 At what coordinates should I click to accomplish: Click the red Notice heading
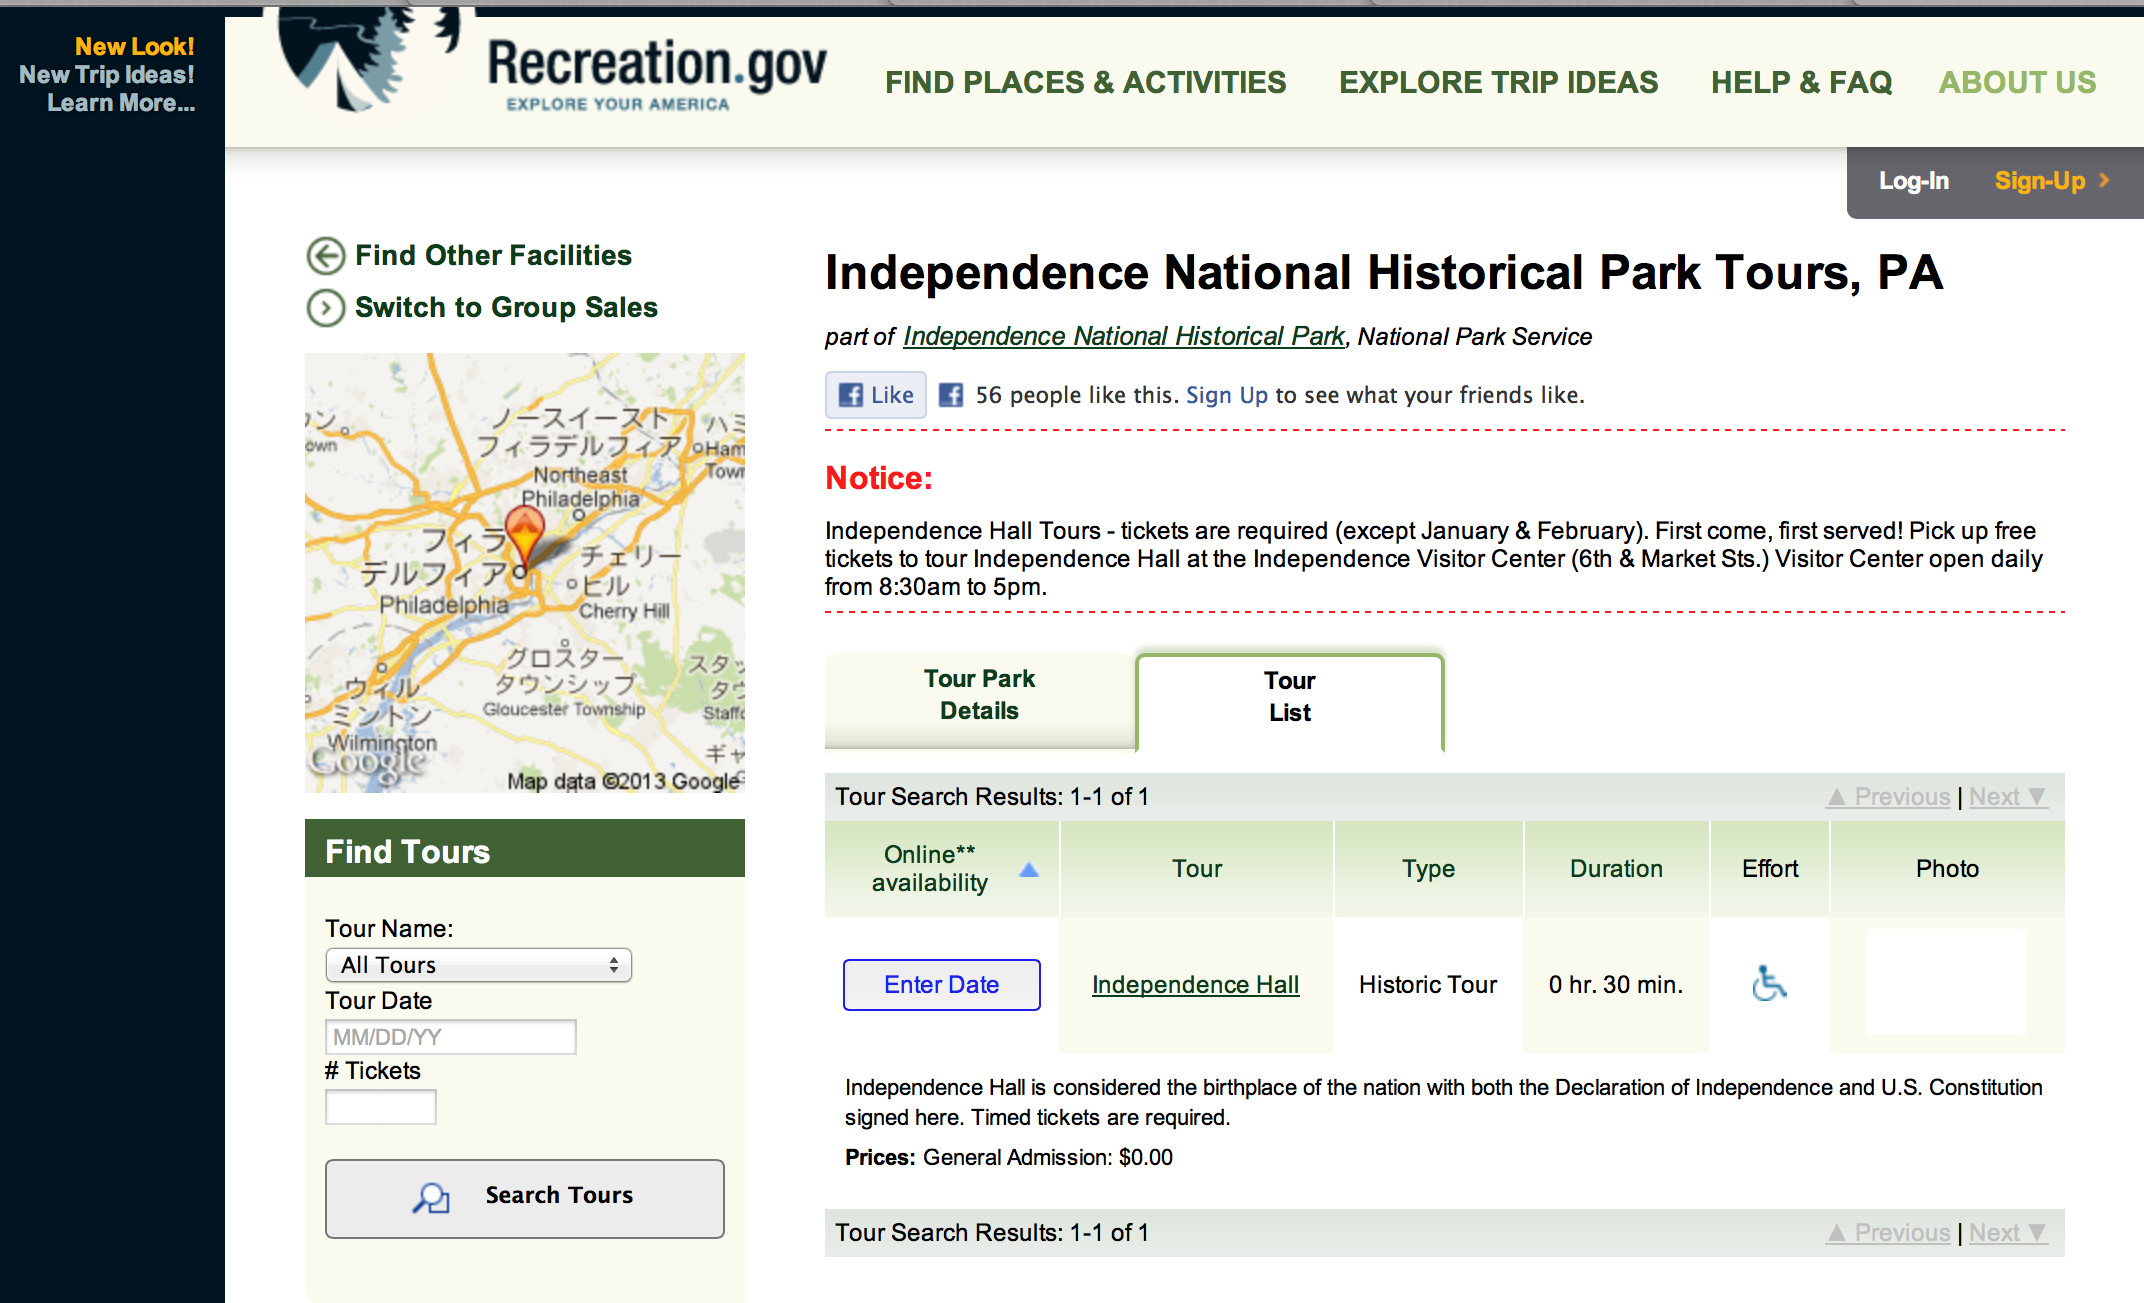(879, 478)
